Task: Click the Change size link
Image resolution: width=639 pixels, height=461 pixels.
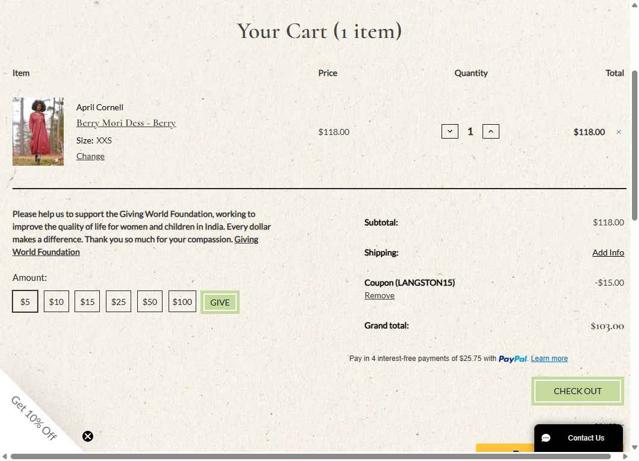Action: 90,157
